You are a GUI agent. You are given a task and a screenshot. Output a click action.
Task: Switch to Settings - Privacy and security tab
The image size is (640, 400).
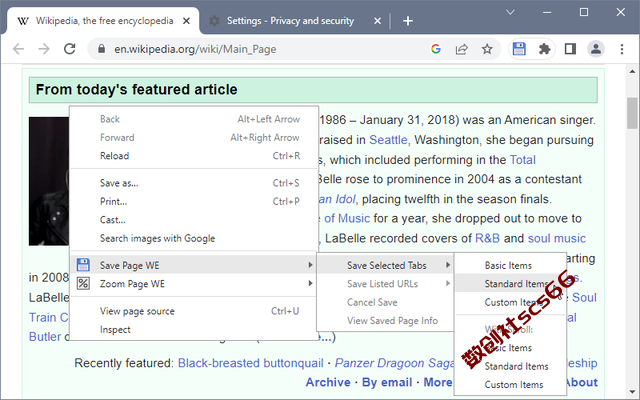click(x=290, y=21)
